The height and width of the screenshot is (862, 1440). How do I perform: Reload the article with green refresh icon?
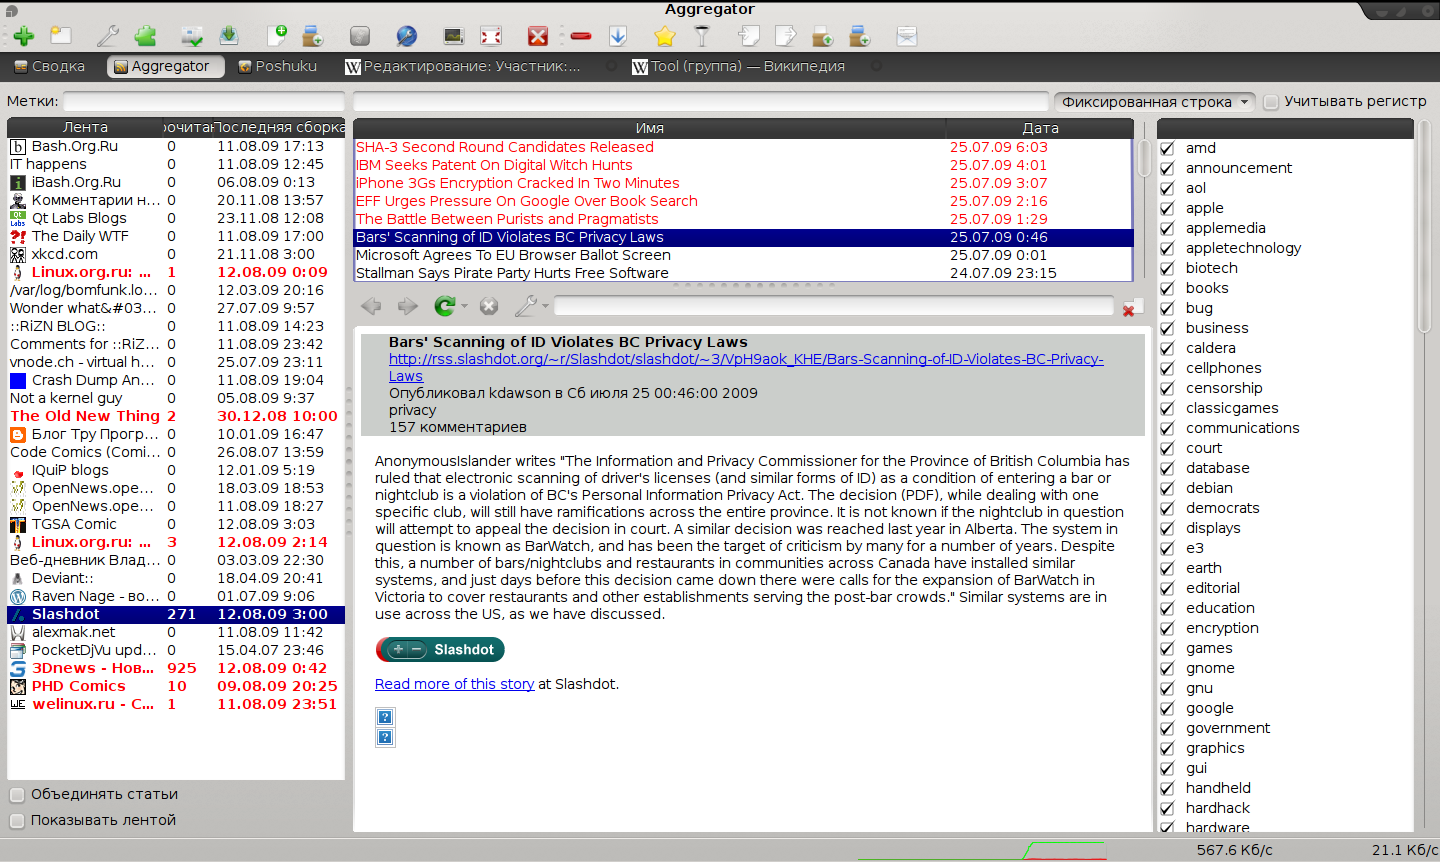(x=445, y=306)
